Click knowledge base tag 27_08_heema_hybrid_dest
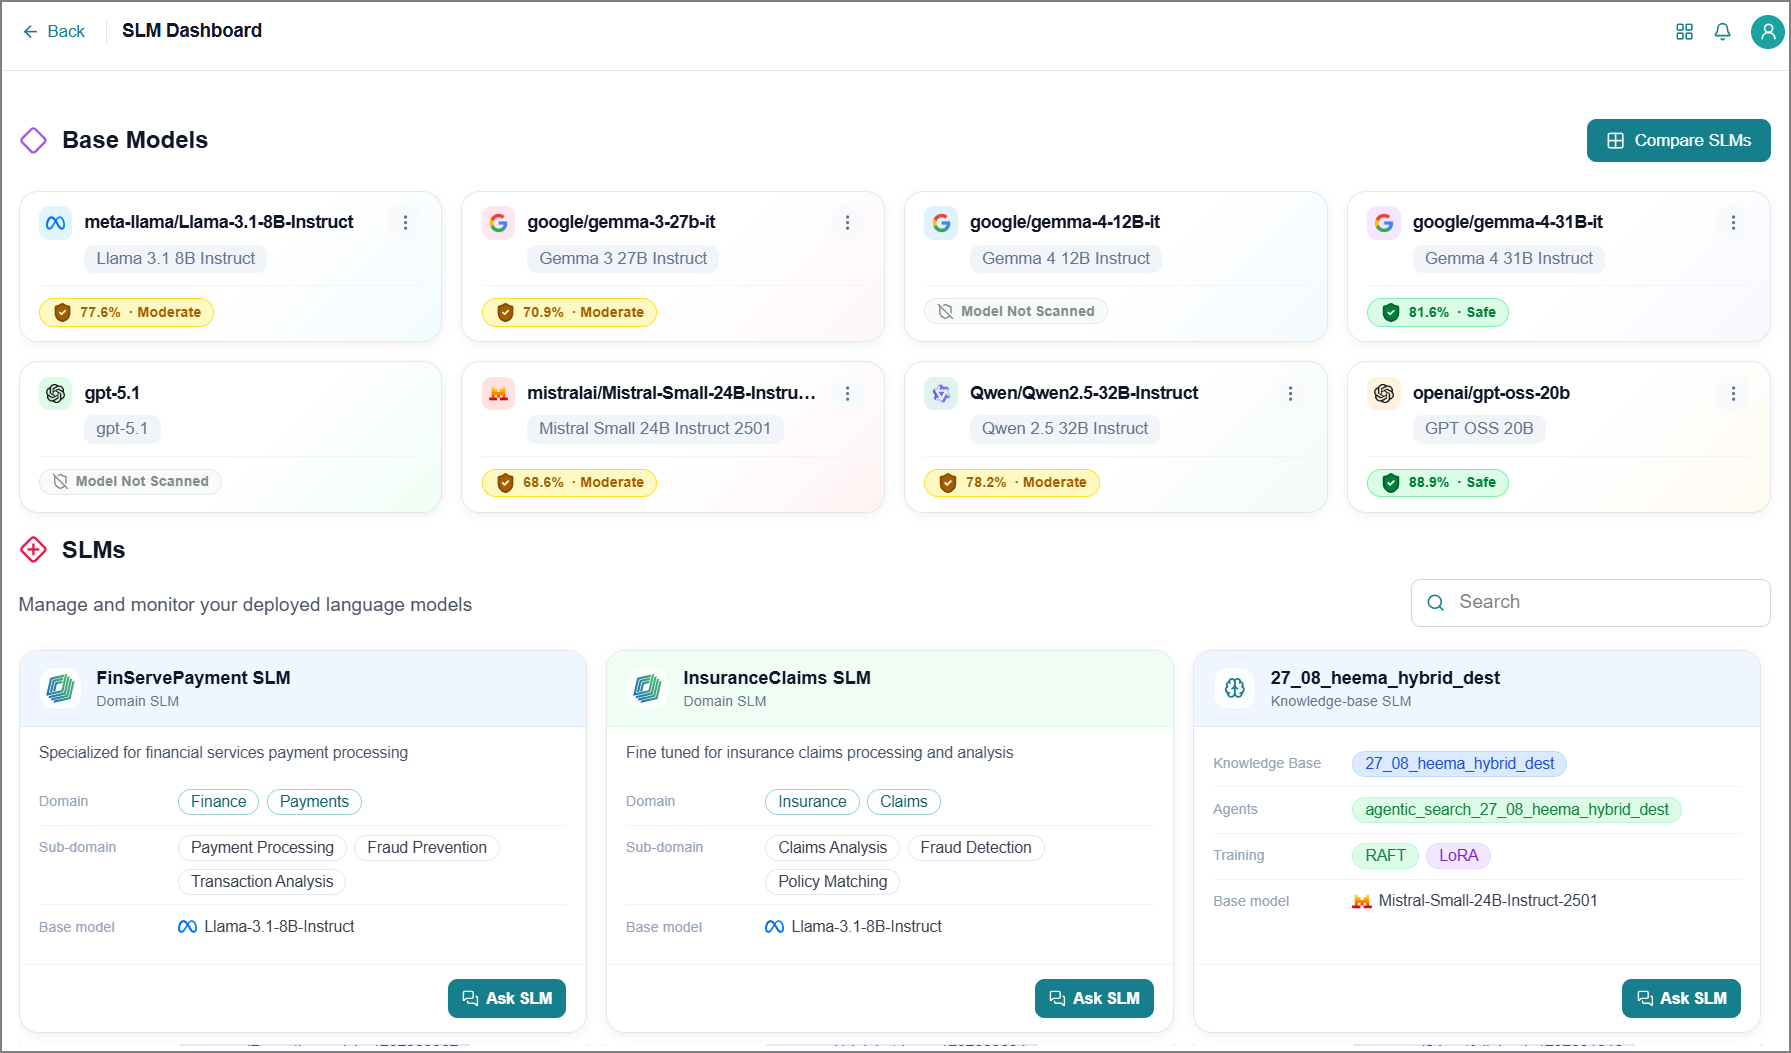The image size is (1791, 1053). coord(1459,764)
